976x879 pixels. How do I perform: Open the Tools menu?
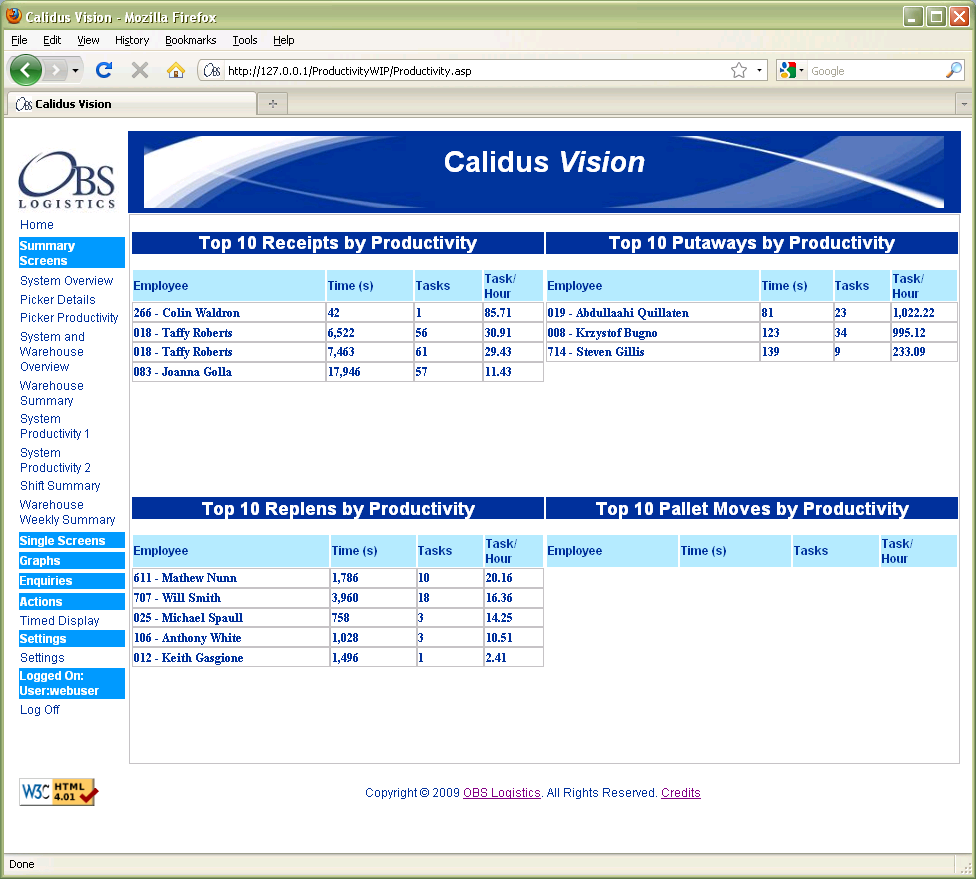[245, 40]
